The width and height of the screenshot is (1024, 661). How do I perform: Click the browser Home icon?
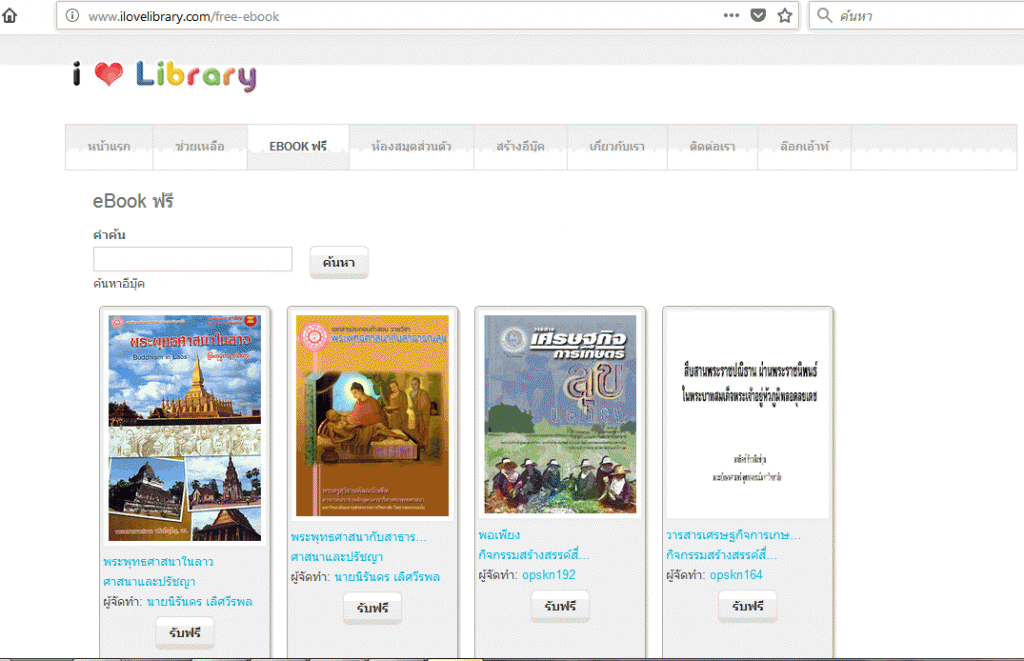[10, 15]
